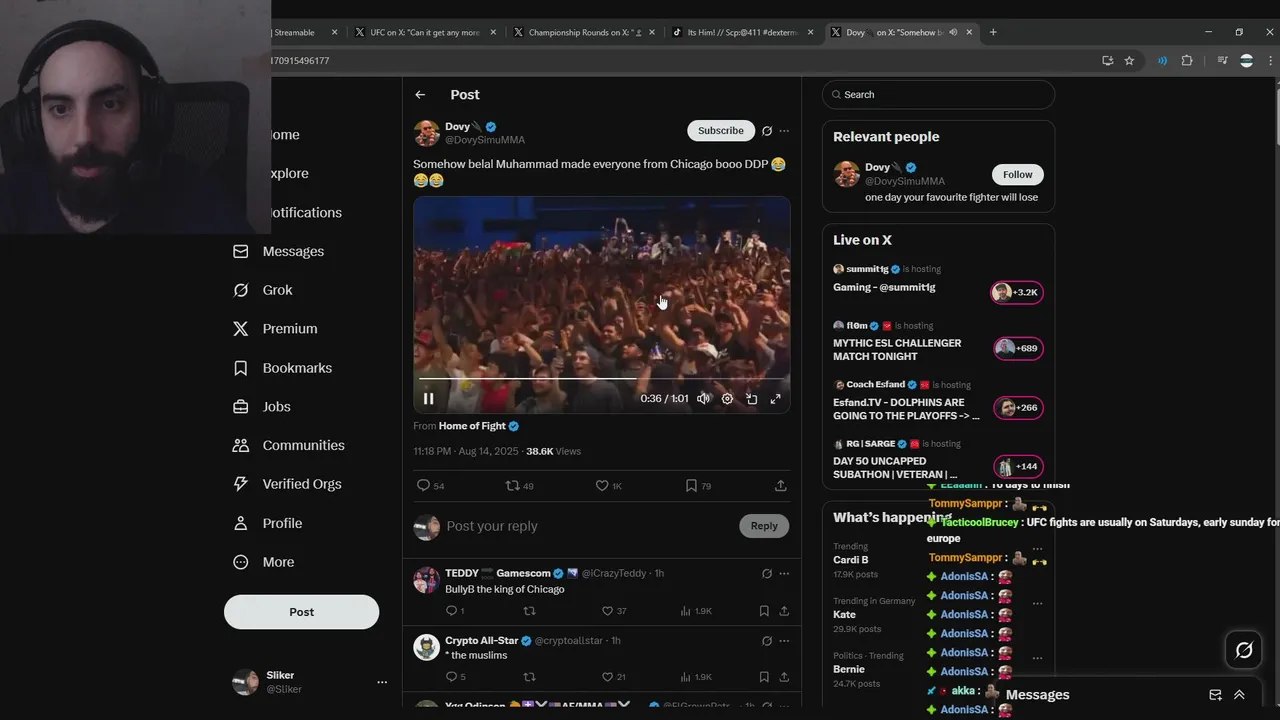Open Communities in the sidebar
The height and width of the screenshot is (720, 1280).
(x=288, y=445)
